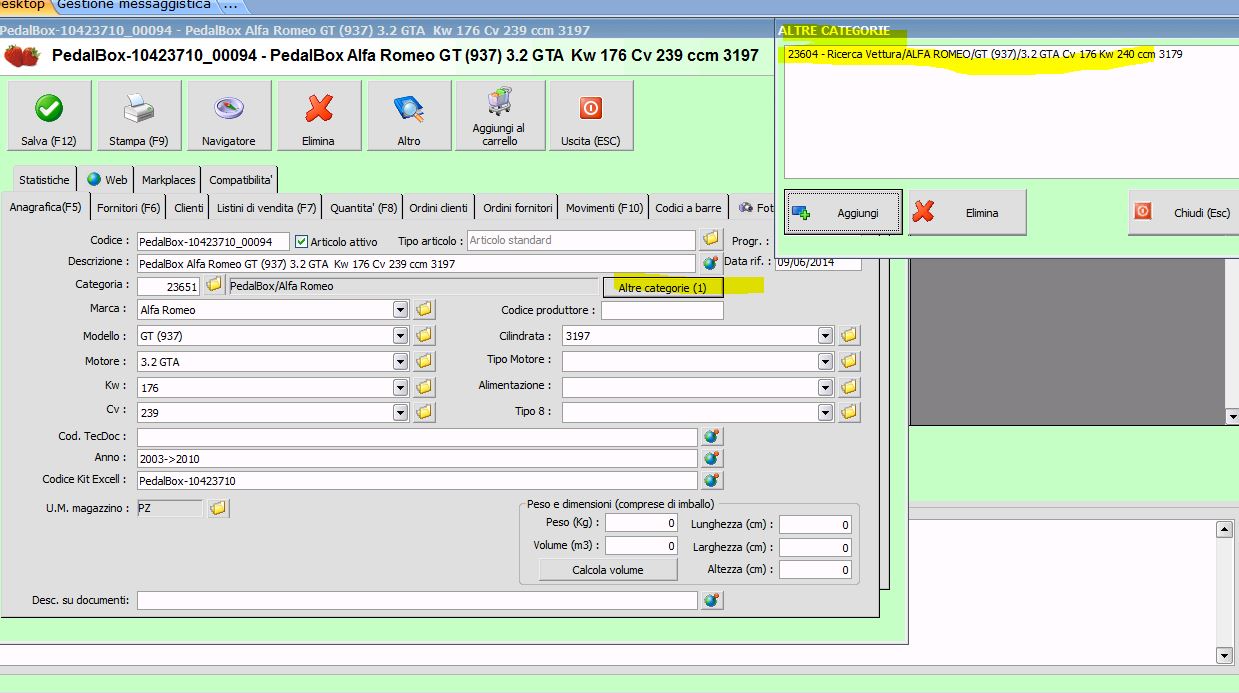Click the Elimina red X toolbar button
The height and width of the screenshot is (693, 1239).
319,115
